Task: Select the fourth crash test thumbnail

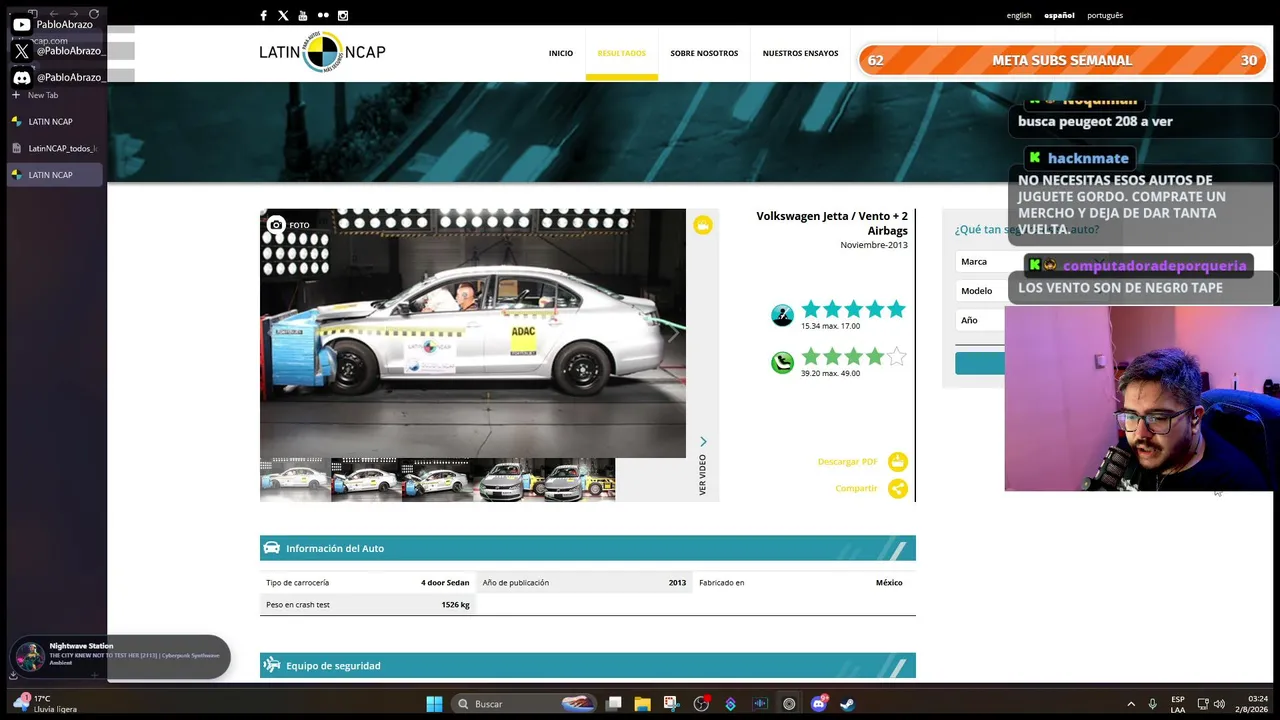Action: (x=508, y=480)
